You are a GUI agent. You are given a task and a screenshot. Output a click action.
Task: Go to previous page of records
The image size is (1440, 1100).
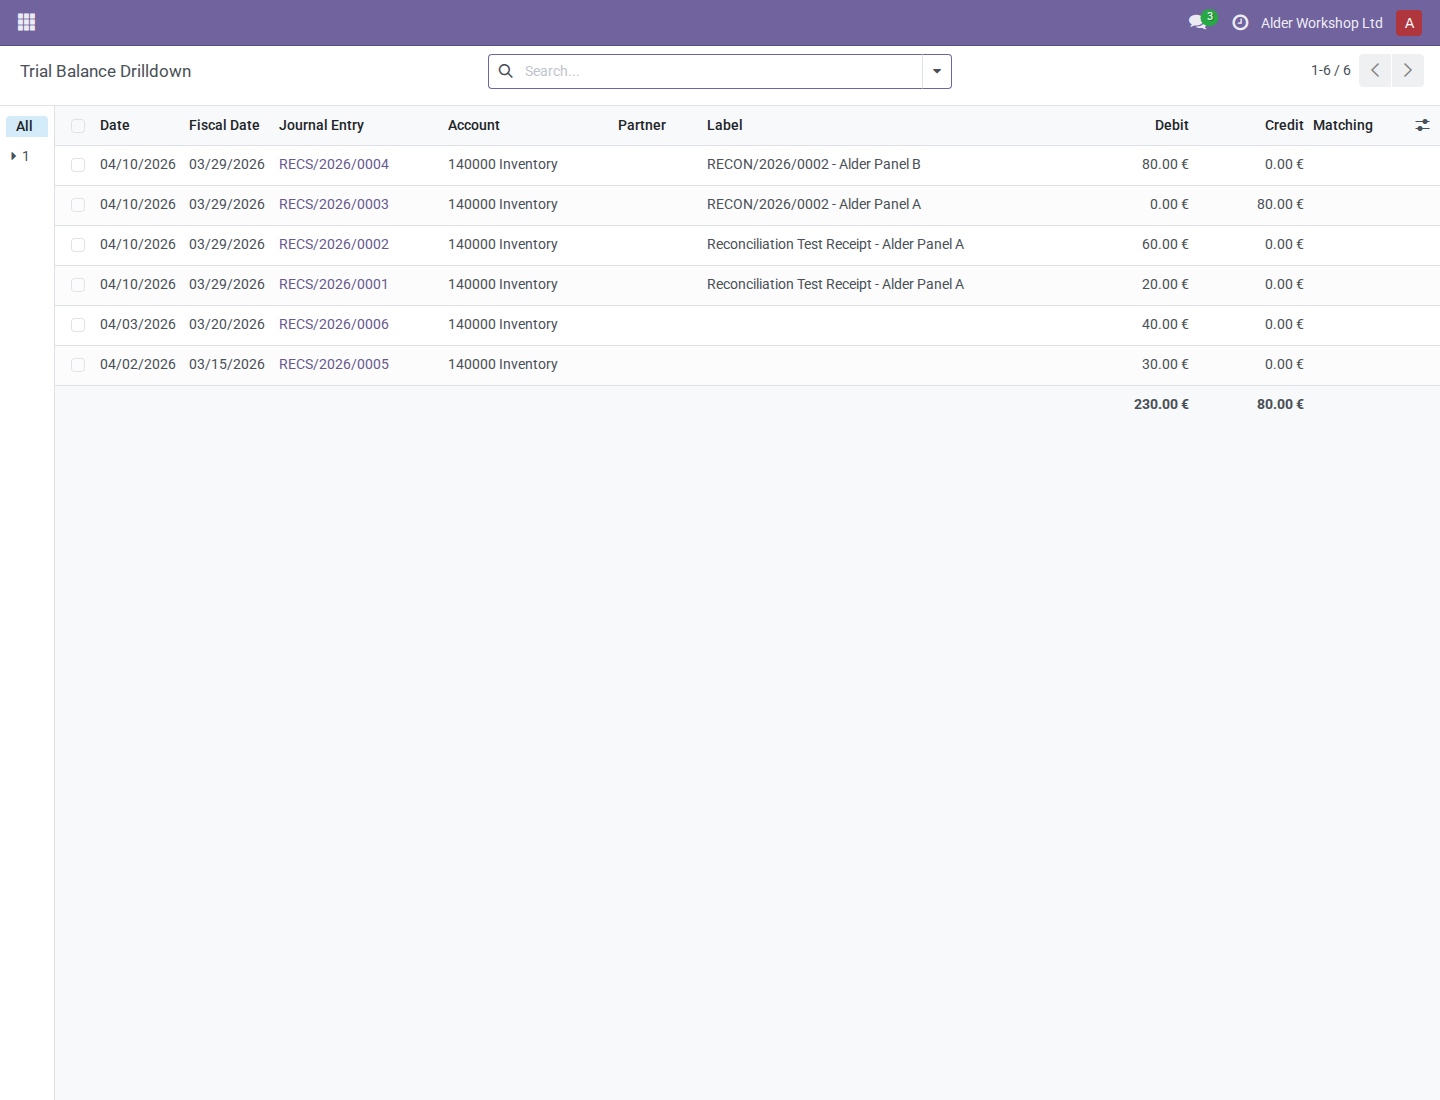pyautogui.click(x=1375, y=70)
